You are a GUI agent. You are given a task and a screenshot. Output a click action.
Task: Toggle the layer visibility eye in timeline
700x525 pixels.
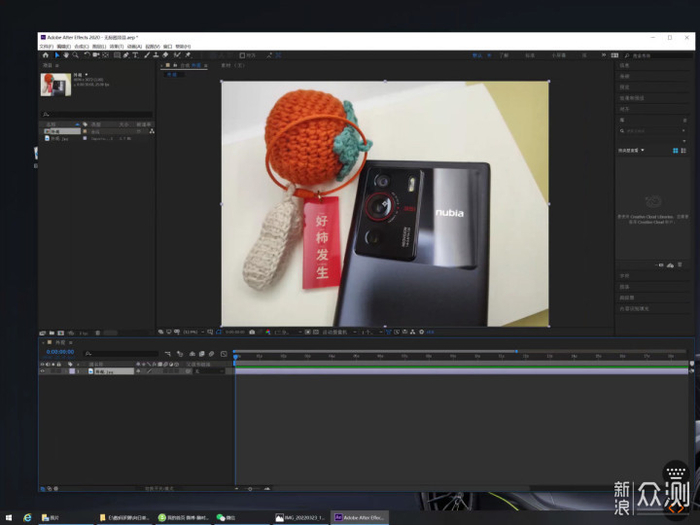(42, 371)
